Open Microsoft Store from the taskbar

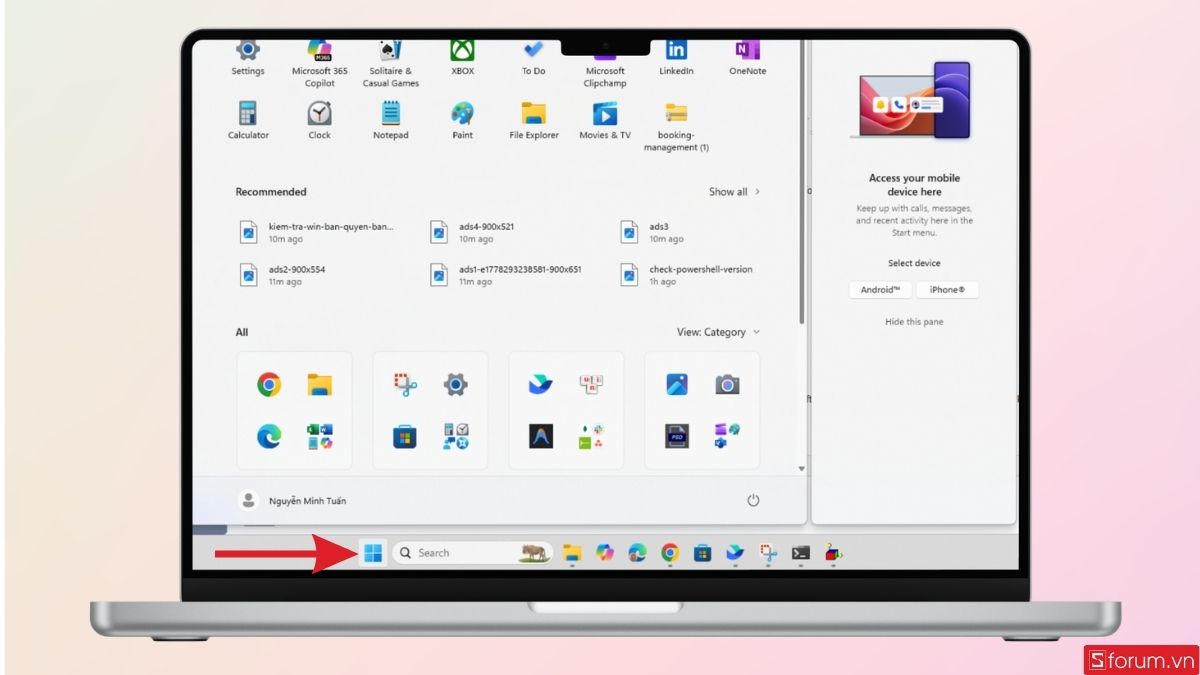[702, 553]
